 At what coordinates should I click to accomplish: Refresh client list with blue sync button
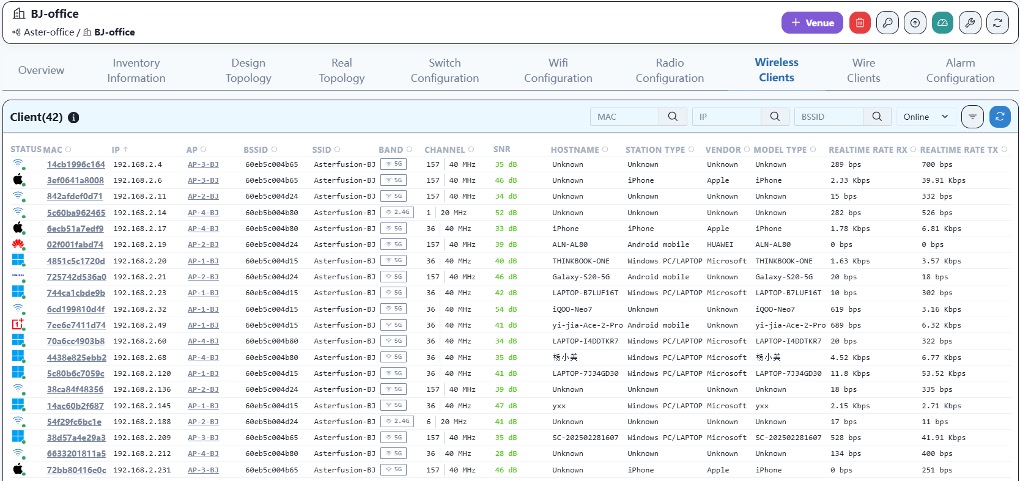1000,116
